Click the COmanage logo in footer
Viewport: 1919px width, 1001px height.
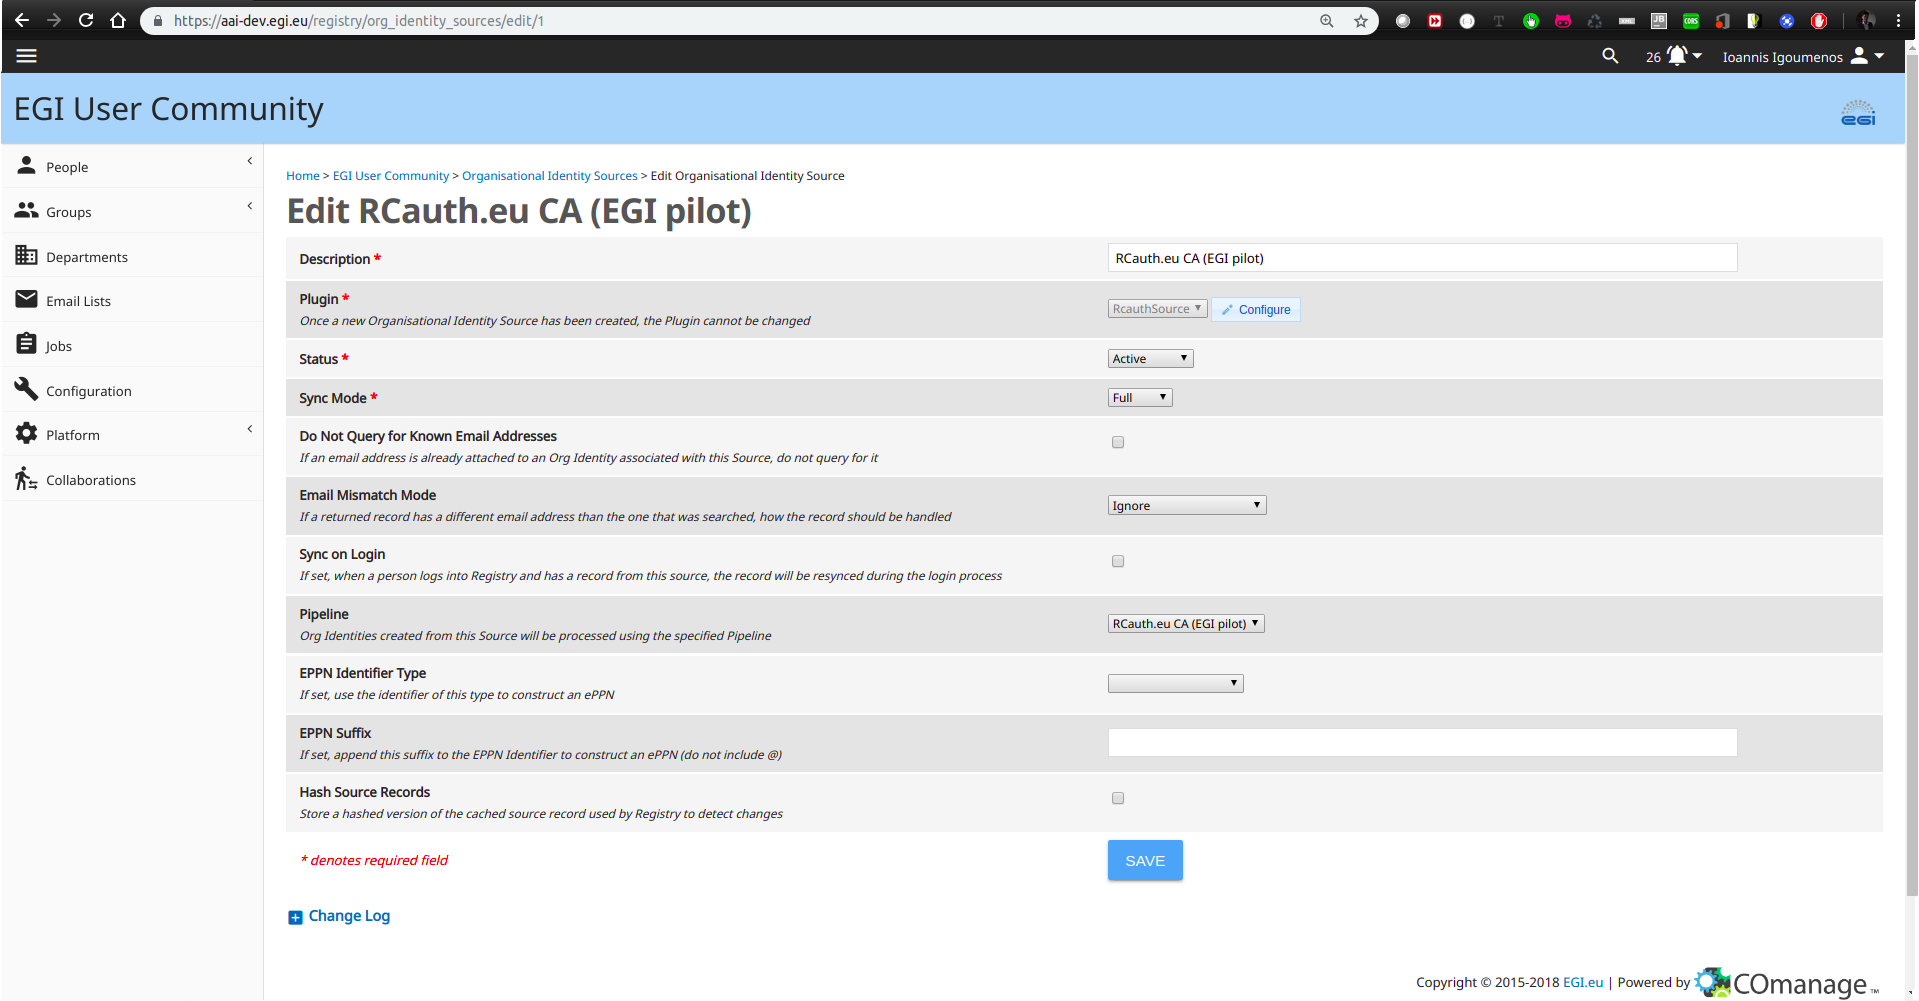(x=1787, y=983)
